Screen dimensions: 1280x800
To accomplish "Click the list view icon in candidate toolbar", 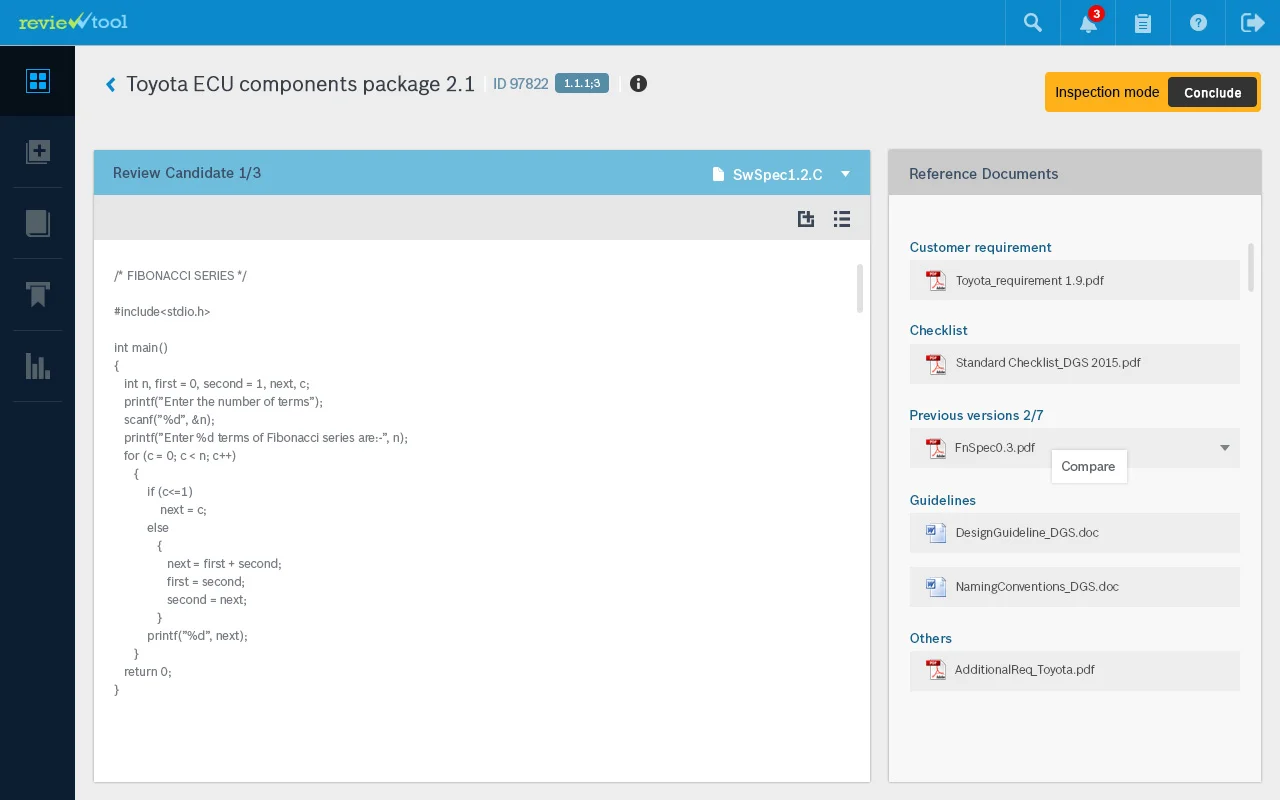I will pos(842,219).
